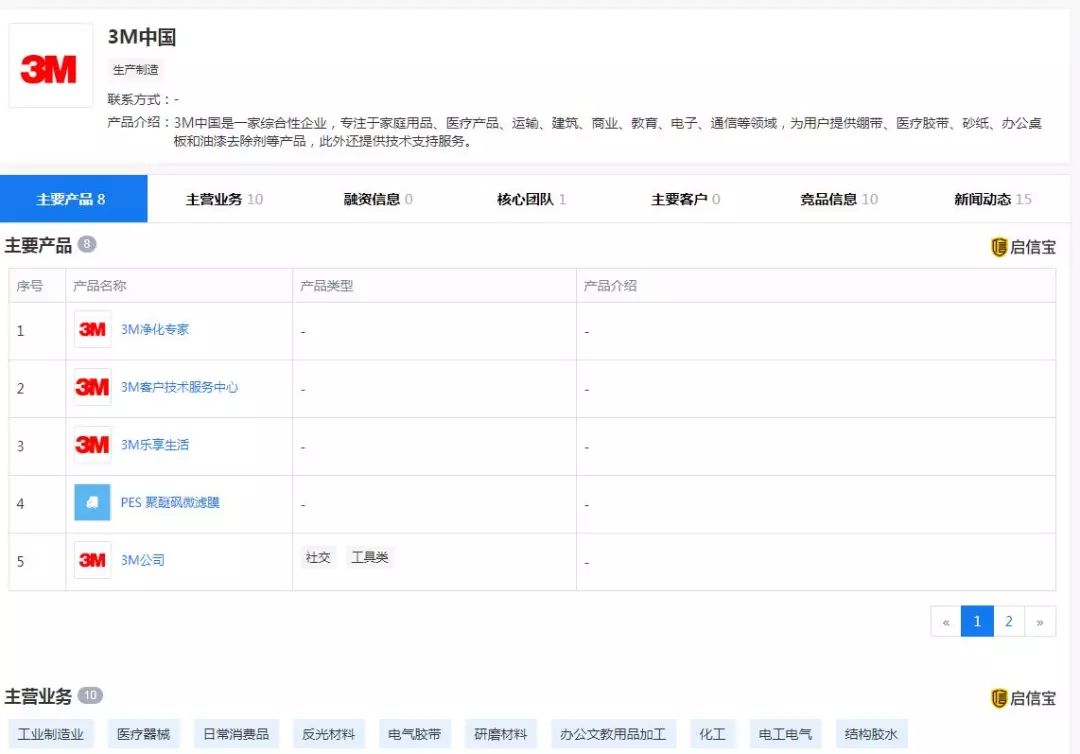Screen dimensions: 1080x754
Task: Click the 社交 product type tag
Action: [318, 557]
